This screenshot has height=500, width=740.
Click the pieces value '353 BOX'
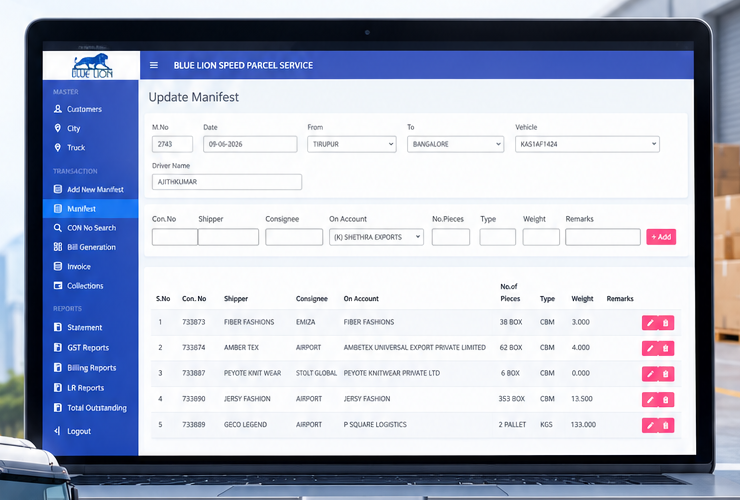tap(512, 398)
